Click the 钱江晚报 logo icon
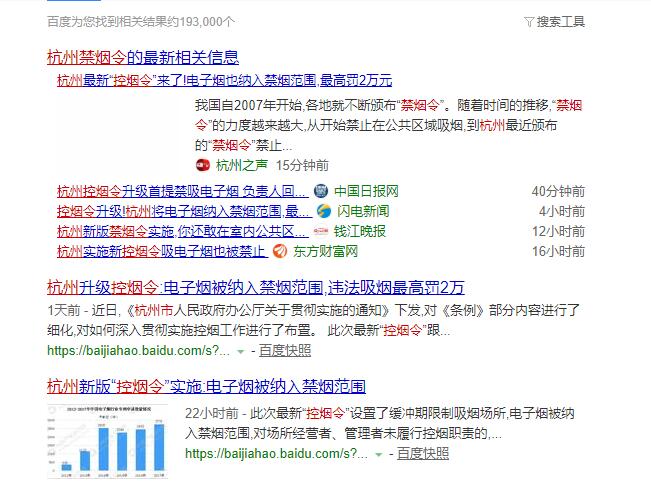651x493 pixels. pos(321,231)
